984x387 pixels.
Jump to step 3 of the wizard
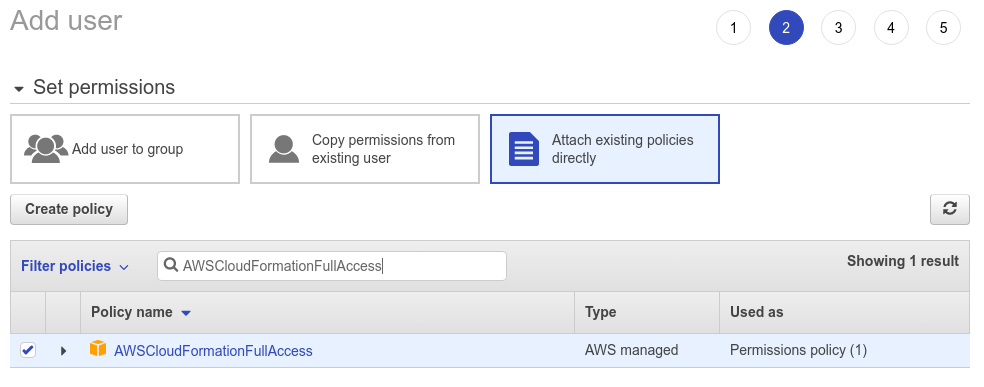(838, 28)
